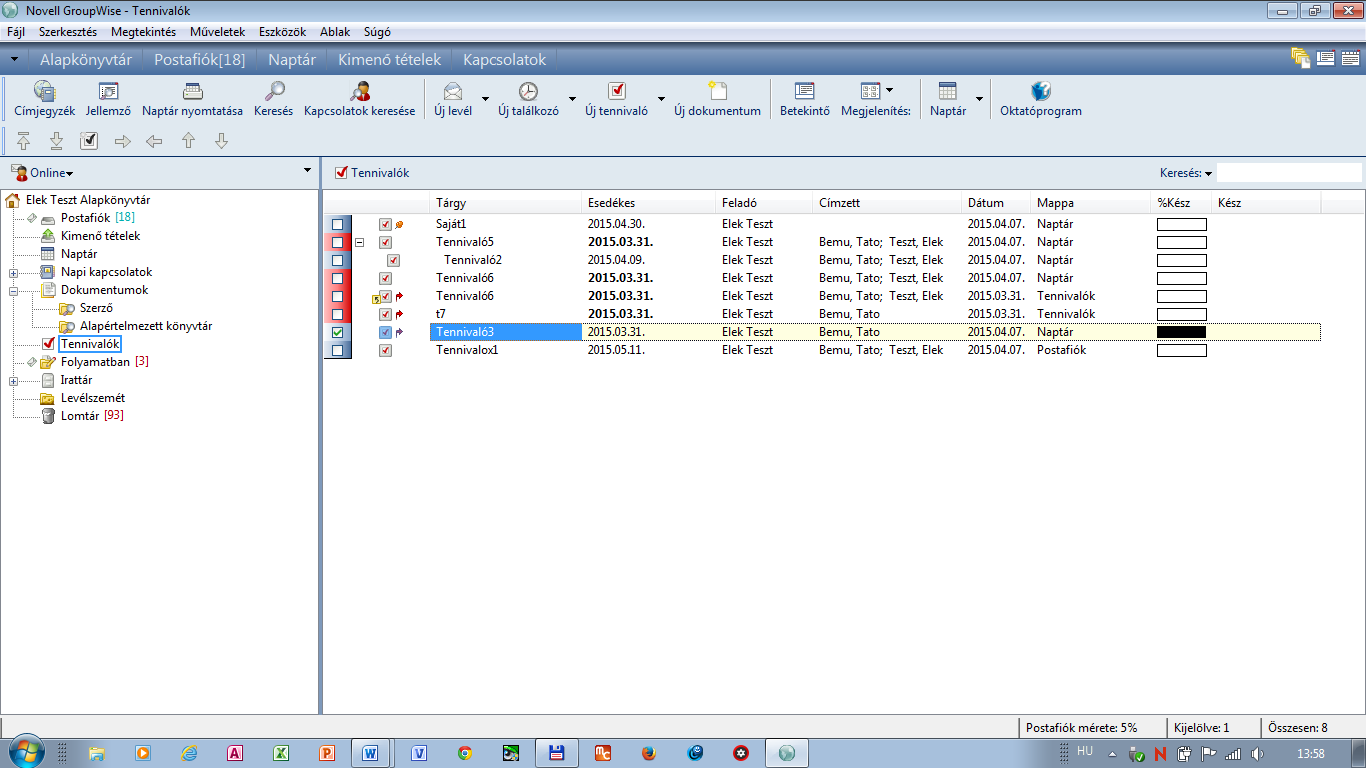Image resolution: width=1366 pixels, height=768 pixels.
Task: Open the Új levél dropdown arrow
Action: (485, 99)
